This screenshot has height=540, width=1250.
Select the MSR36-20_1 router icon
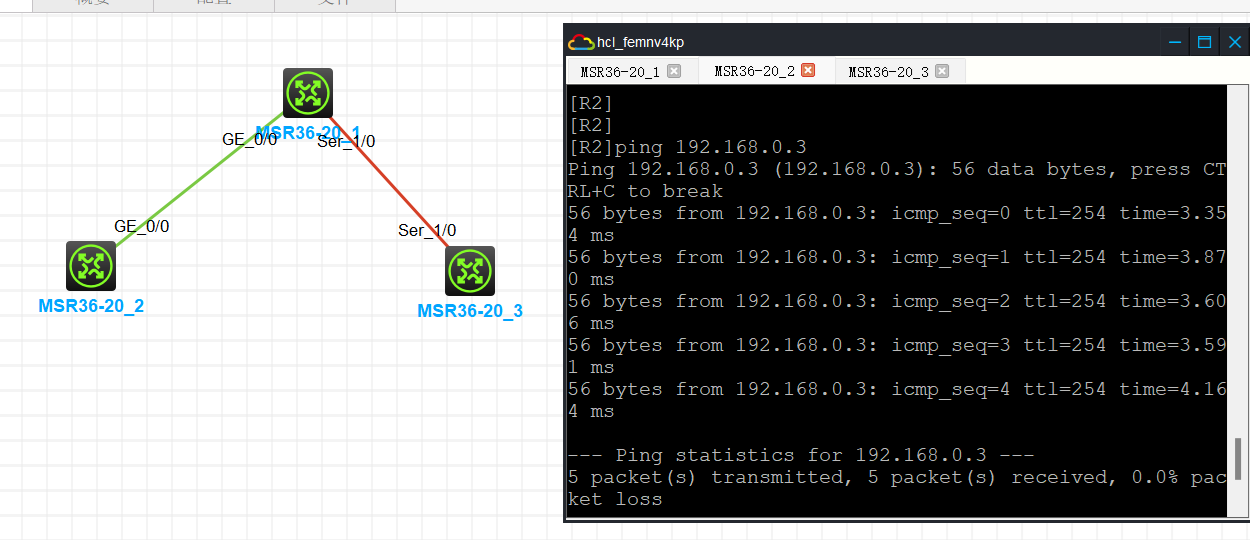tap(307, 93)
